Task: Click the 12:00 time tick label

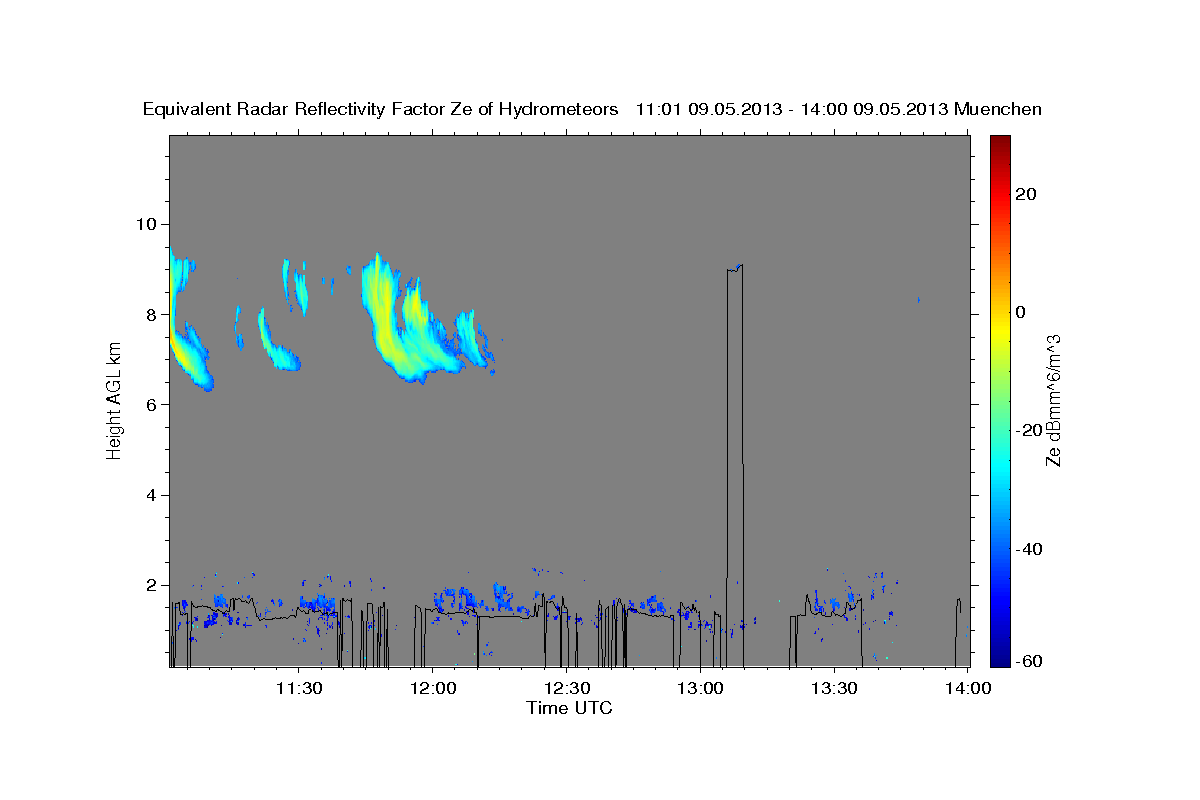Action: (x=432, y=688)
